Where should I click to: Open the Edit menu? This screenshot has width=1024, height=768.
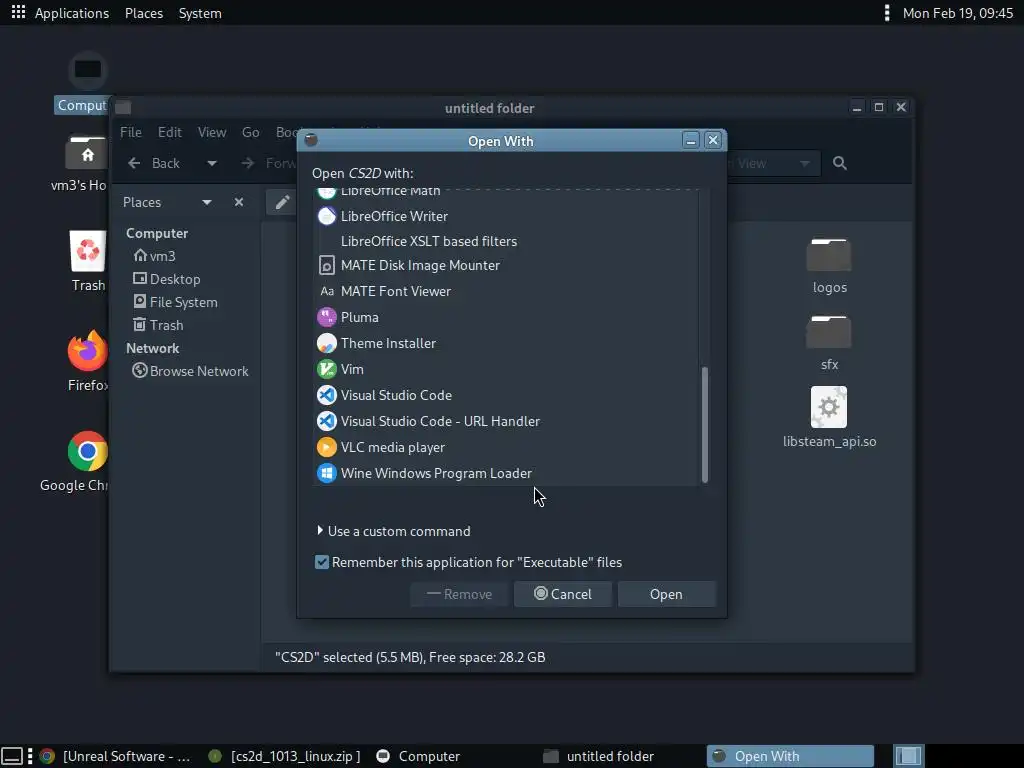(x=170, y=132)
